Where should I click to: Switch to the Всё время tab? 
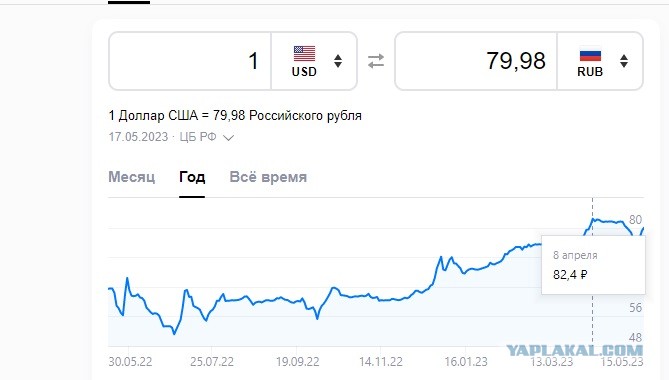click(268, 177)
